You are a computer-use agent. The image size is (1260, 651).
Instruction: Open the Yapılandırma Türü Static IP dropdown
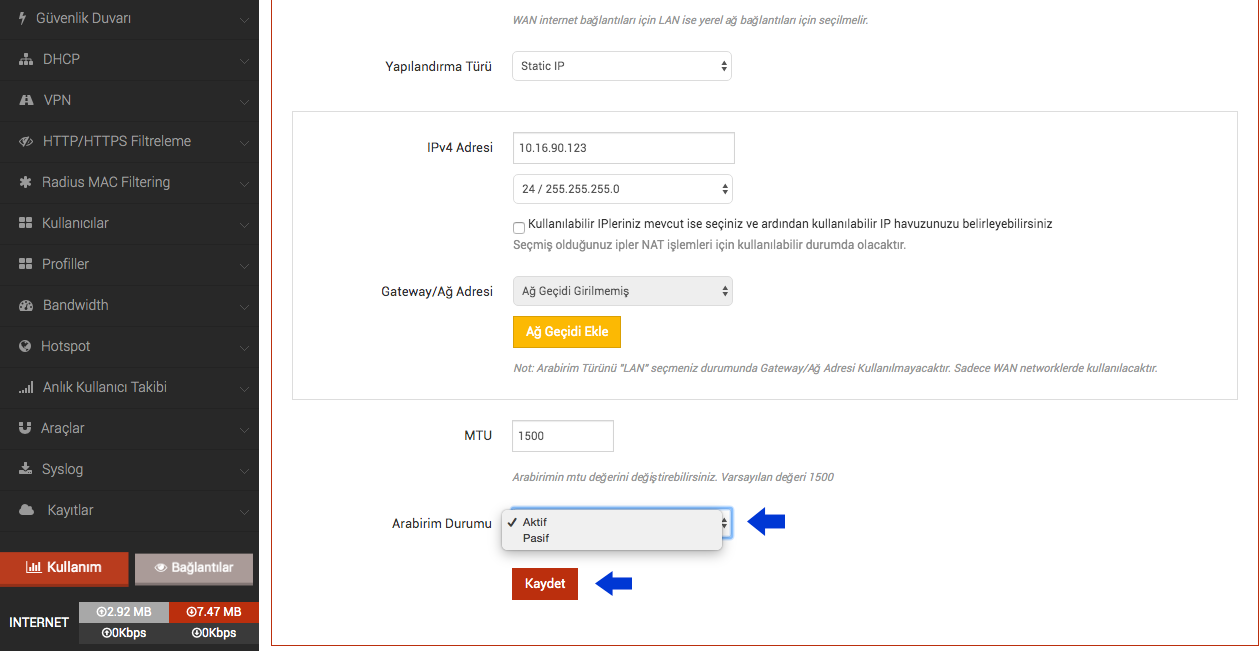point(622,66)
